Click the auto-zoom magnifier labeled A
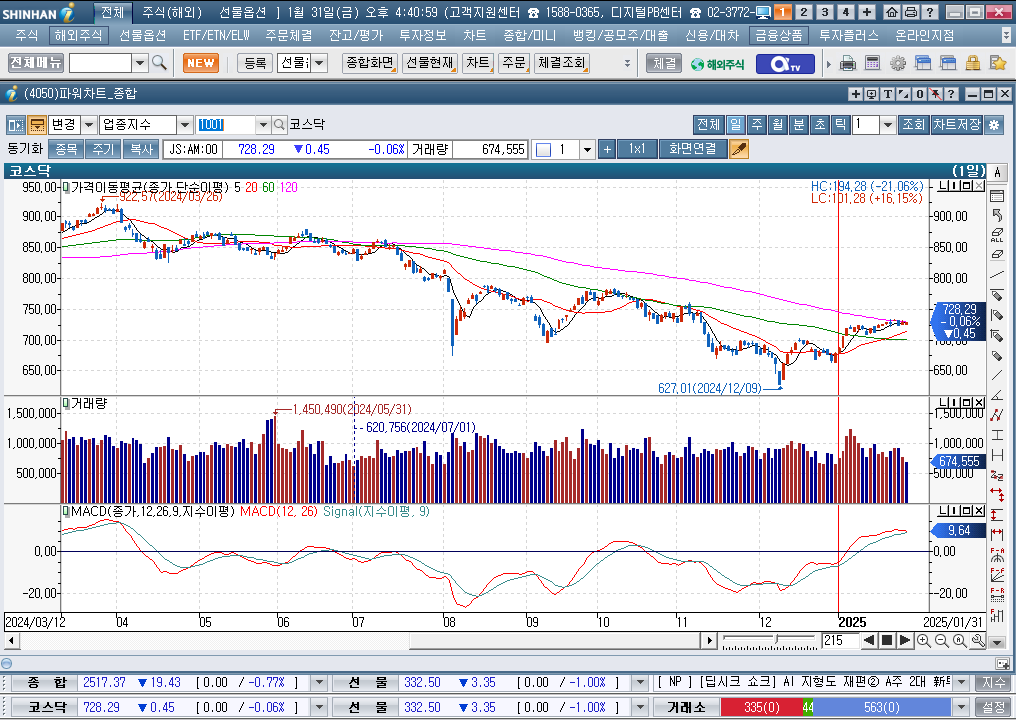The height and width of the screenshot is (721, 1016). [960, 641]
